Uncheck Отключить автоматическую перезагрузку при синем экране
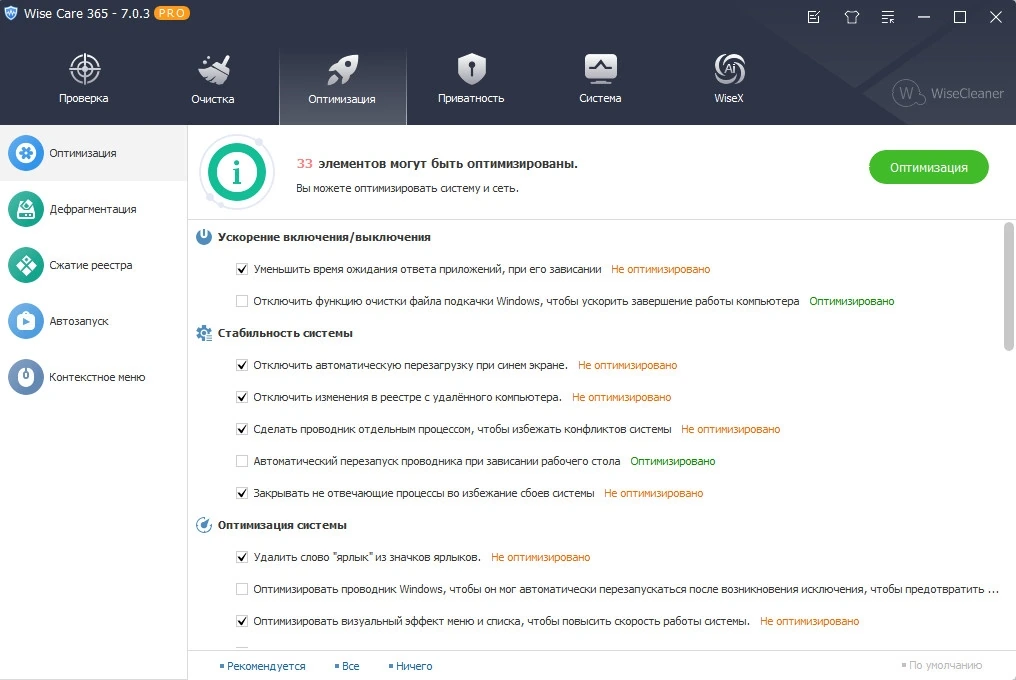Viewport: 1016px width, 680px height. click(x=242, y=365)
